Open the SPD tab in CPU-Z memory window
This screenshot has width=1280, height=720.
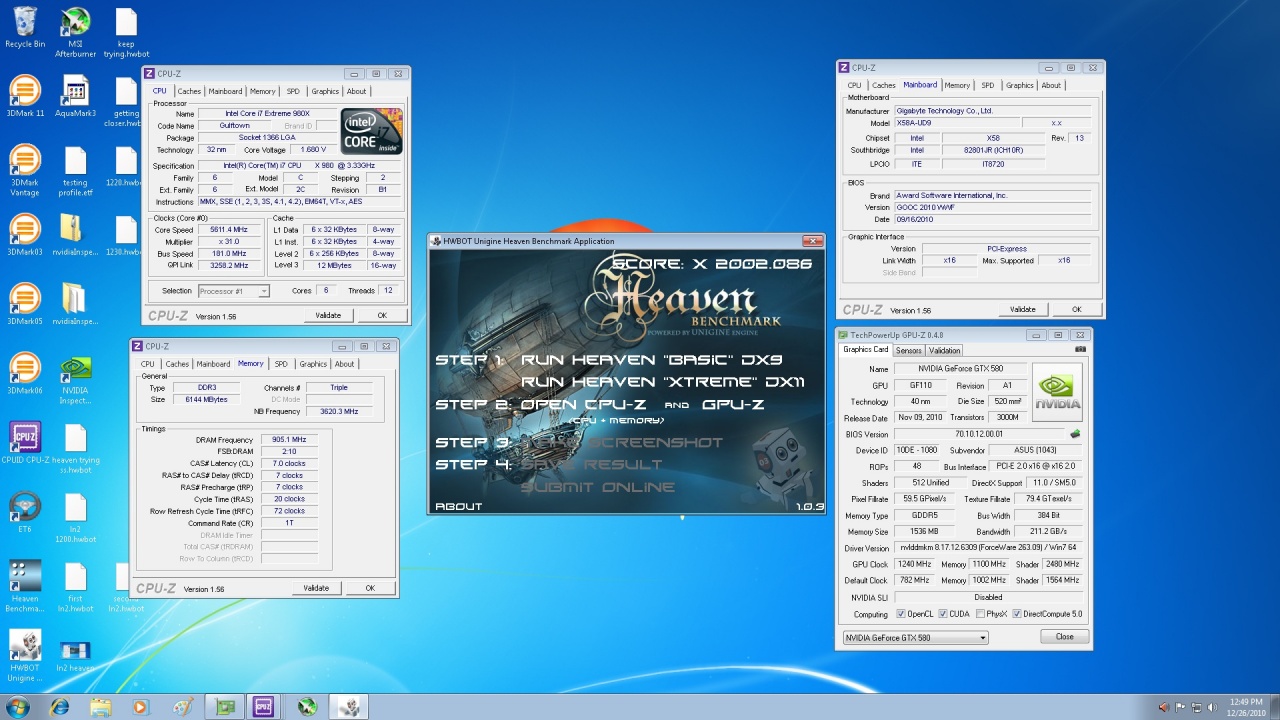[281, 364]
